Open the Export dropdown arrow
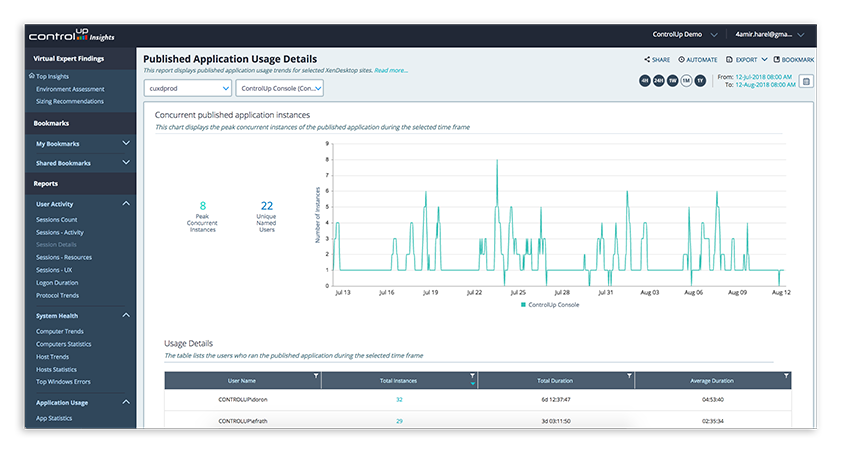 (x=764, y=60)
